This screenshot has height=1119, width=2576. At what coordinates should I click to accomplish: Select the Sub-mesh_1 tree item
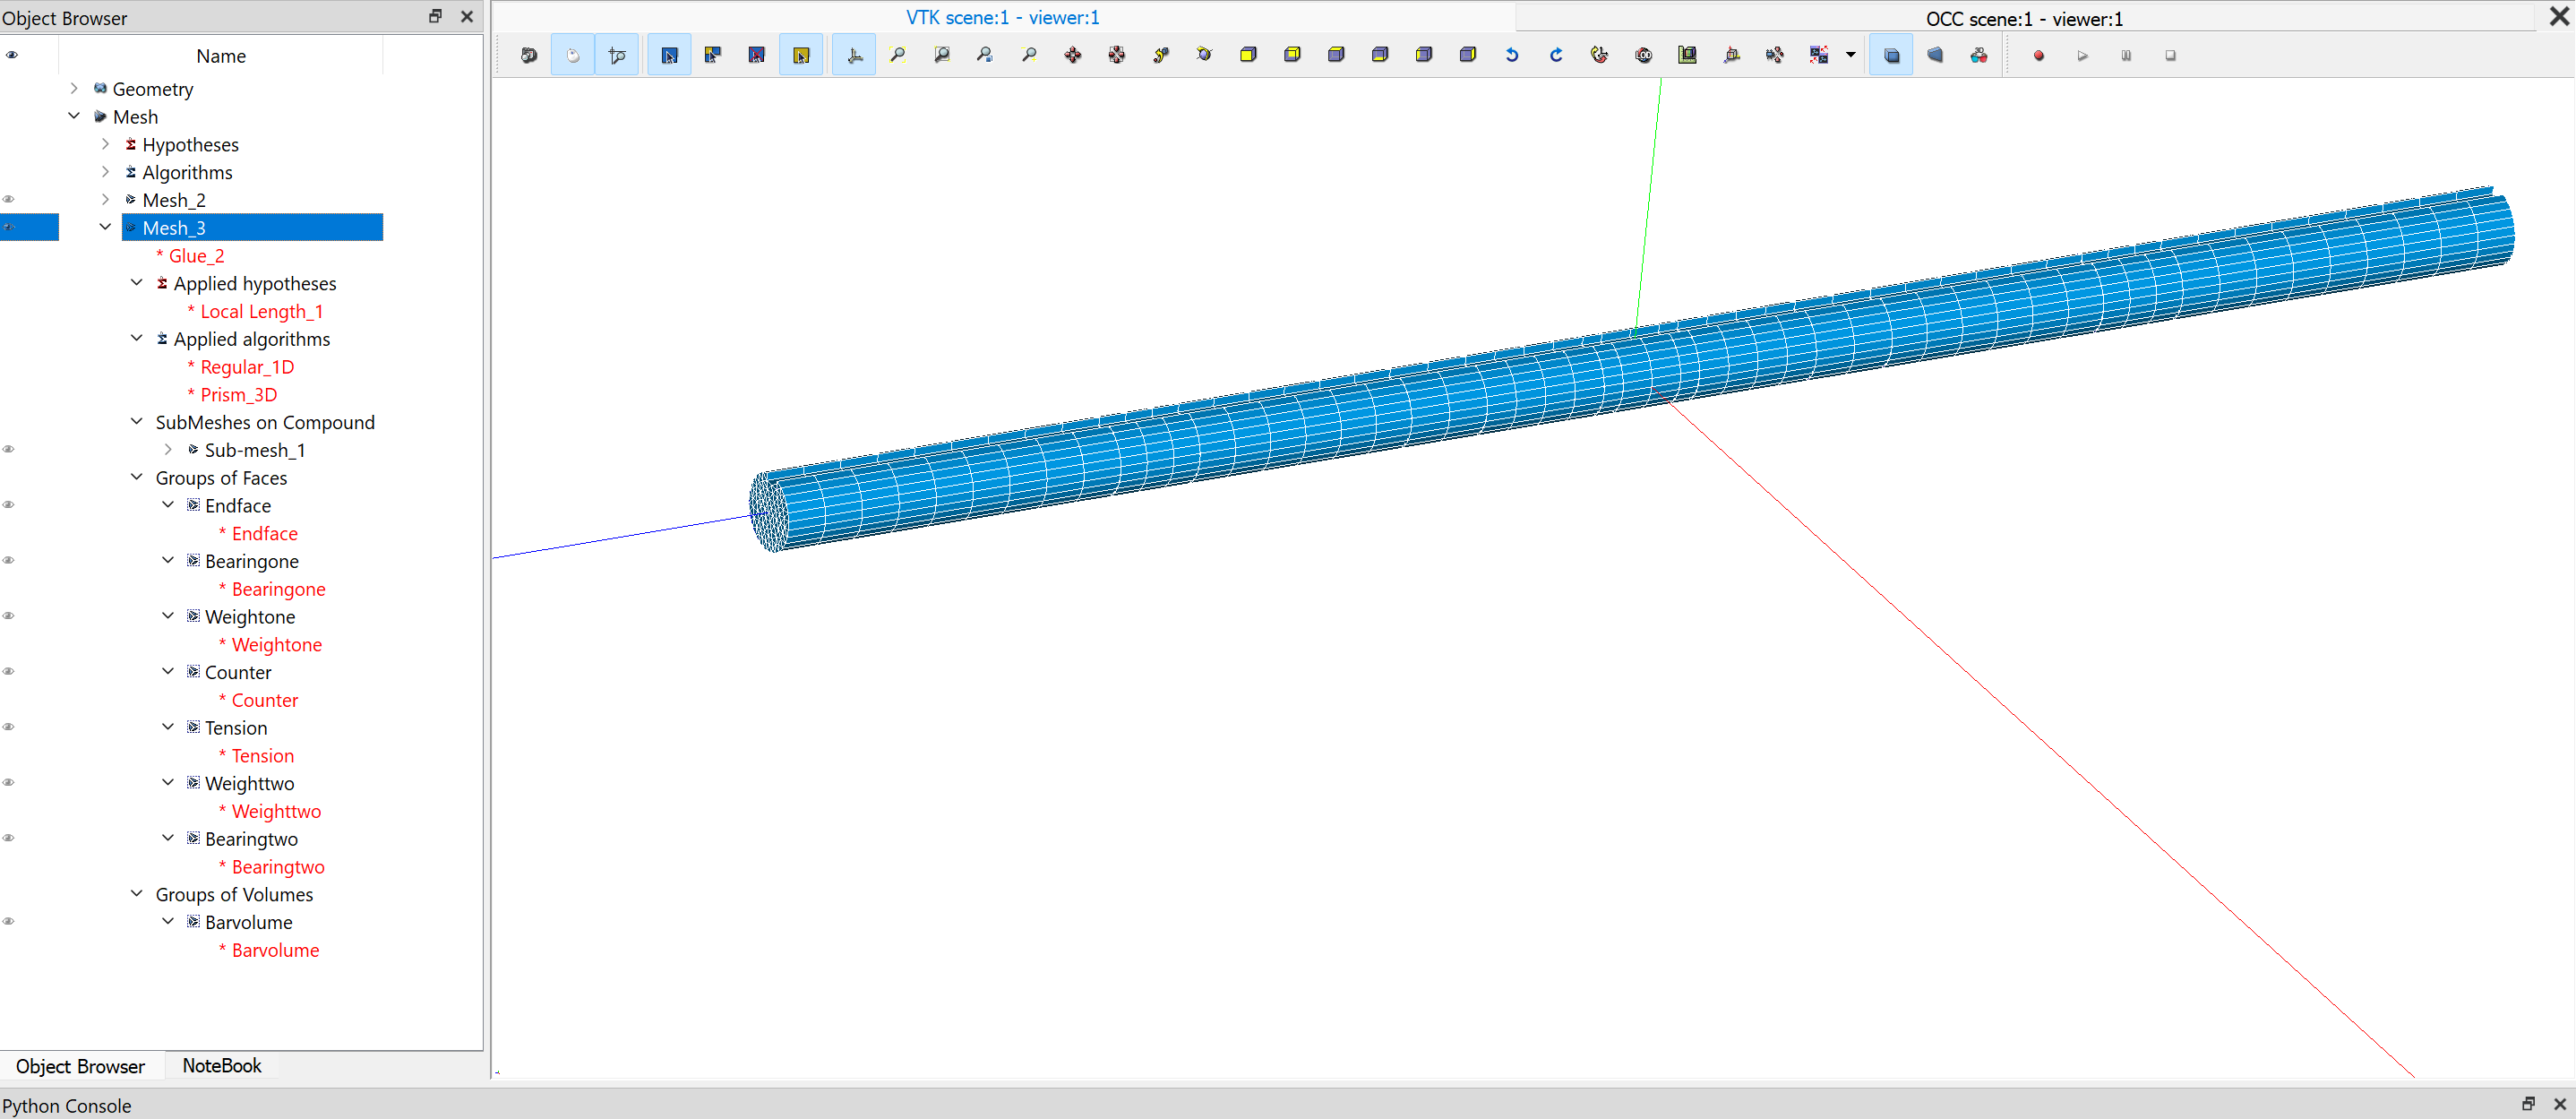(x=254, y=451)
